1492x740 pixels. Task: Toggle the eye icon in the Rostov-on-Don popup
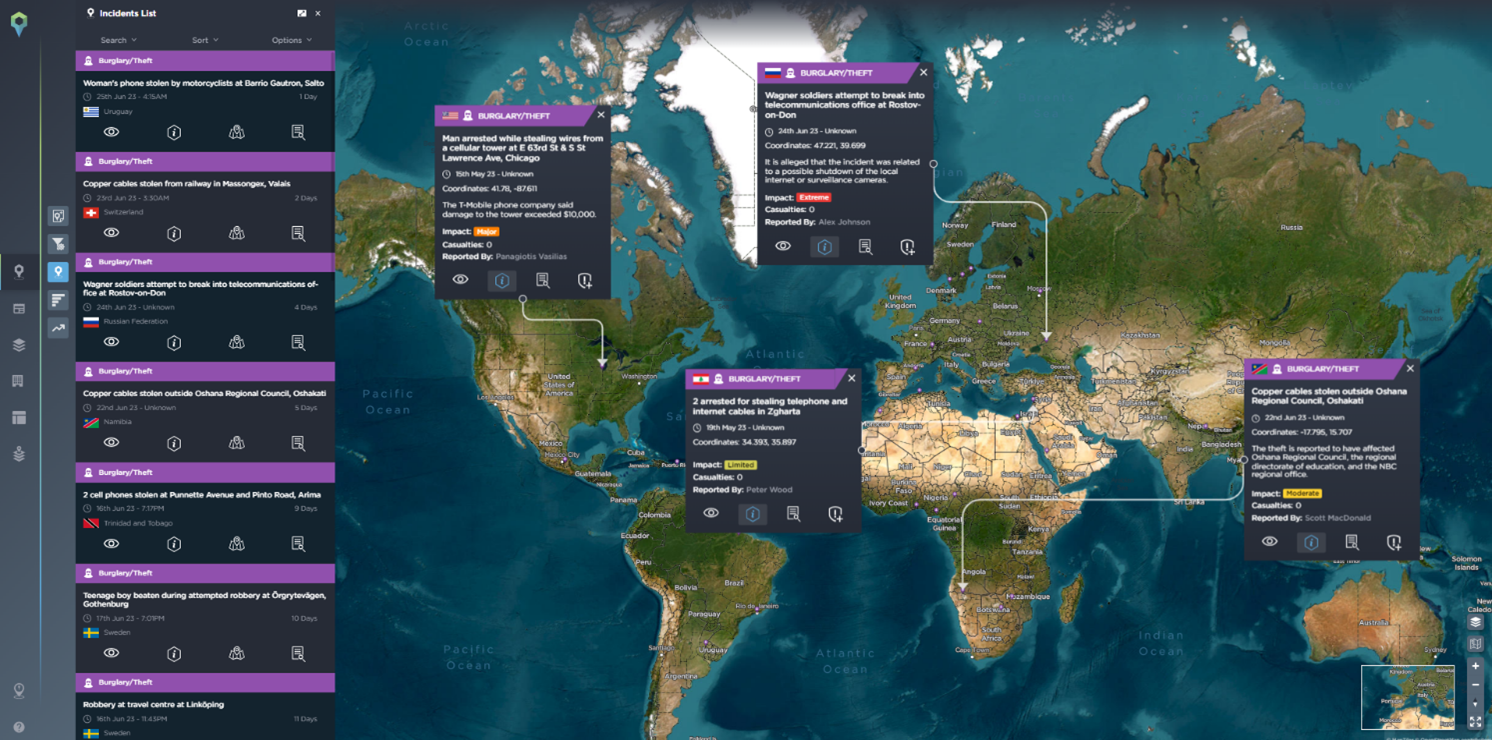(x=782, y=246)
